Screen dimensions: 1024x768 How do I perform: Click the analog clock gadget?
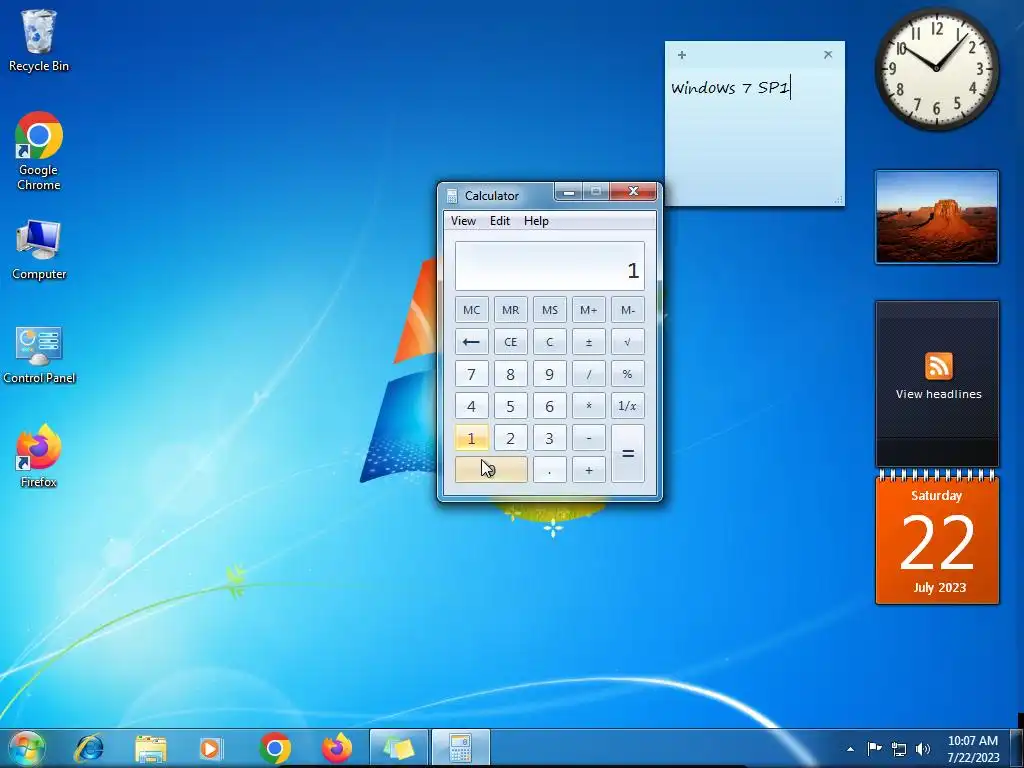click(x=936, y=69)
